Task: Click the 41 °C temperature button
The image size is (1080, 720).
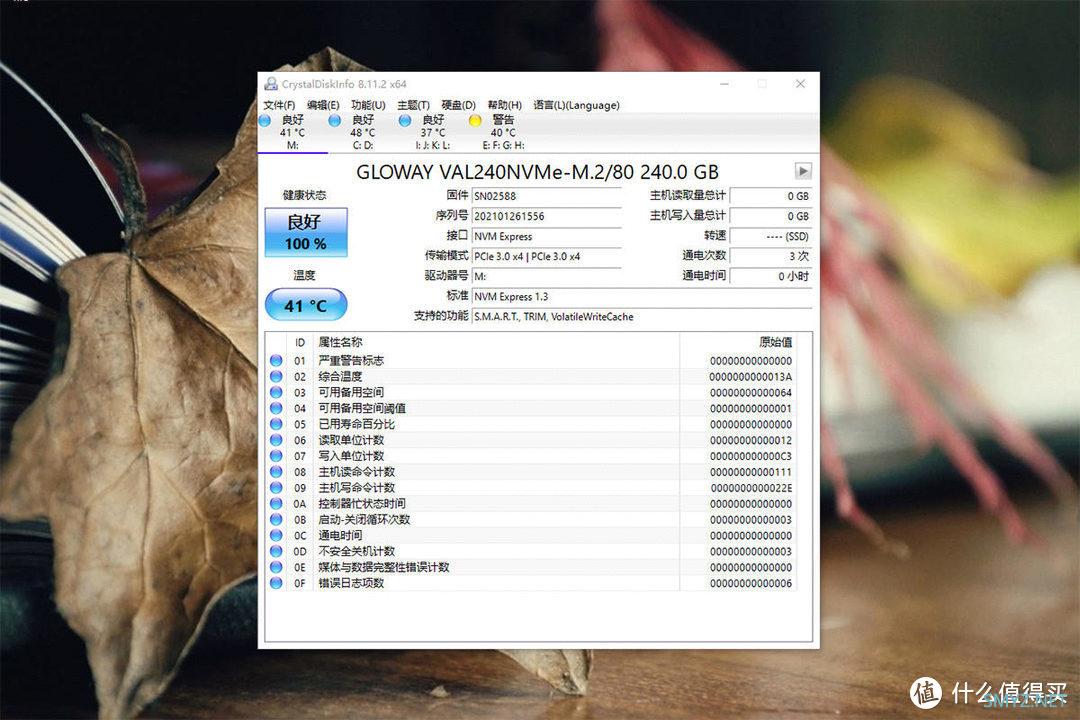Action: coord(306,305)
